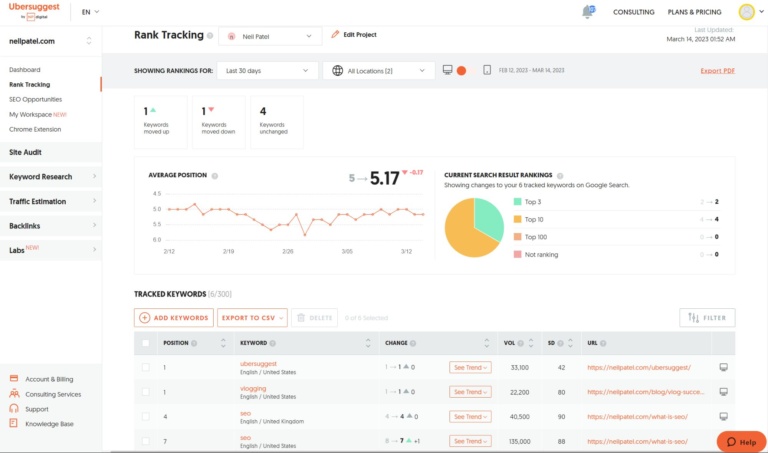Click the Support headset icon
This screenshot has height=453, width=768.
(14, 408)
